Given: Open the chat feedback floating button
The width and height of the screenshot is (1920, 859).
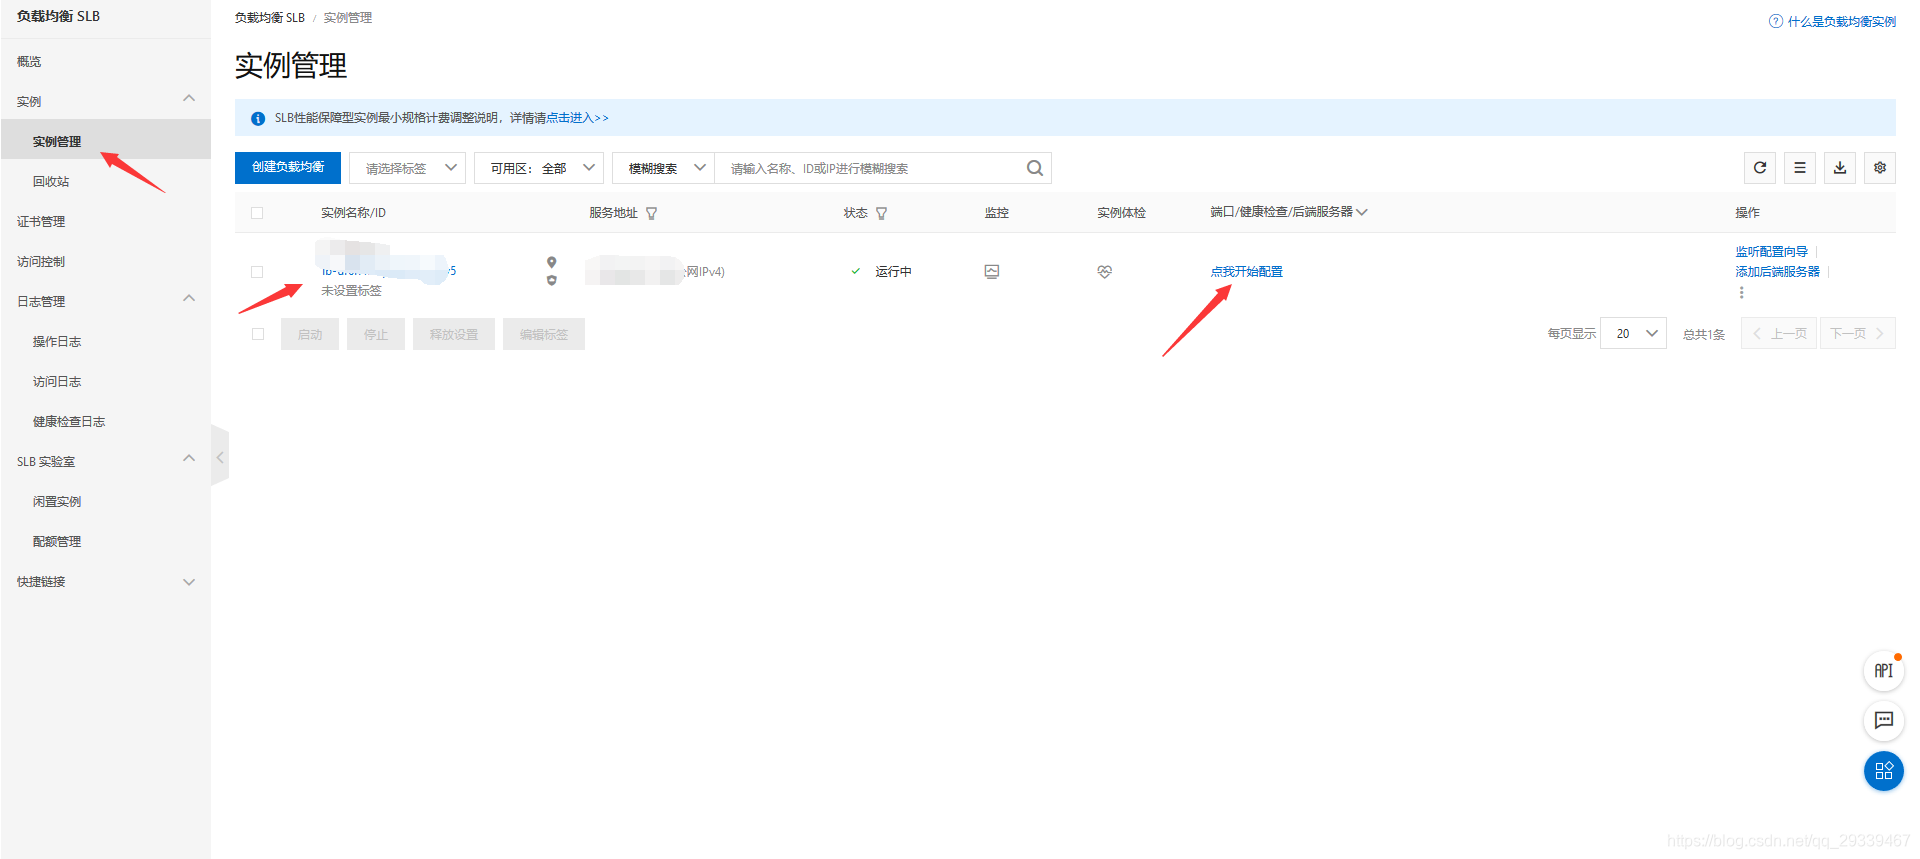Looking at the screenshot, I should pyautogui.click(x=1884, y=720).
